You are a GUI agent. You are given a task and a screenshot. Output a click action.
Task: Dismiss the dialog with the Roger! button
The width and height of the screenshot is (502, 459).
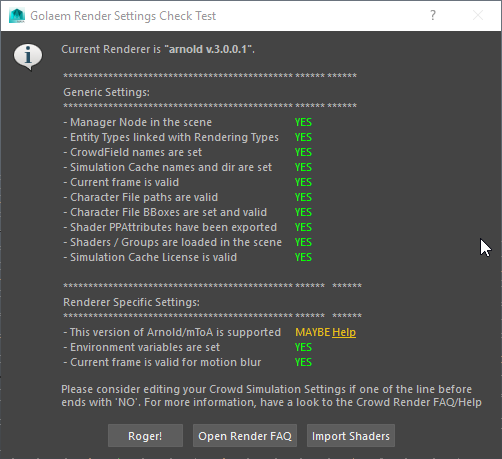click(145, 436)
